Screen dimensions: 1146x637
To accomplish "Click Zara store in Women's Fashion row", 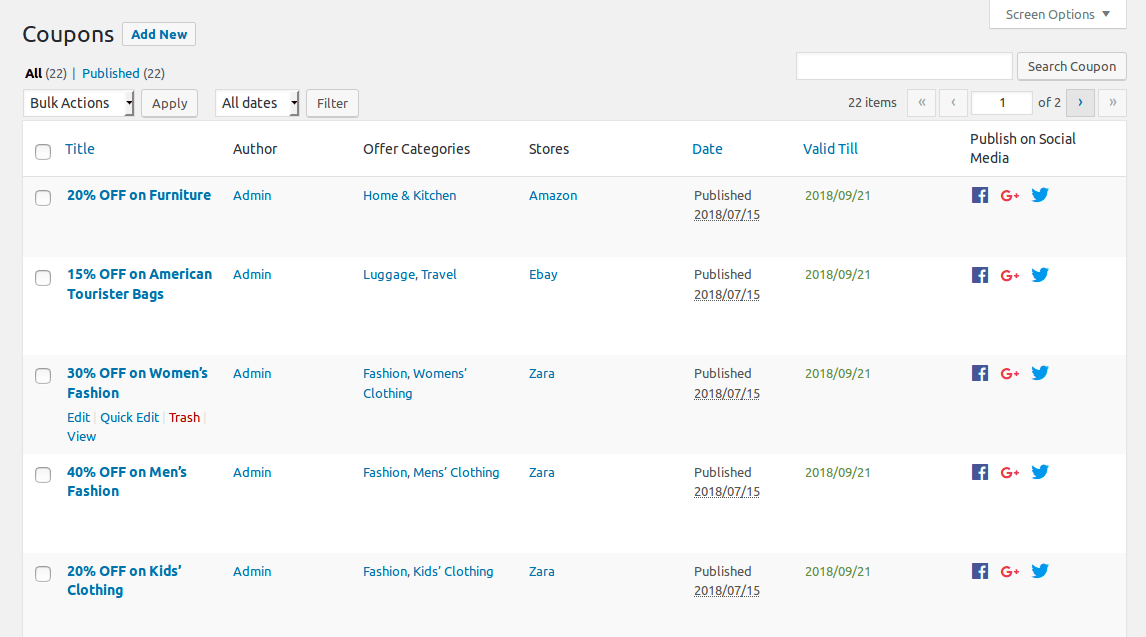I will 542,373.
